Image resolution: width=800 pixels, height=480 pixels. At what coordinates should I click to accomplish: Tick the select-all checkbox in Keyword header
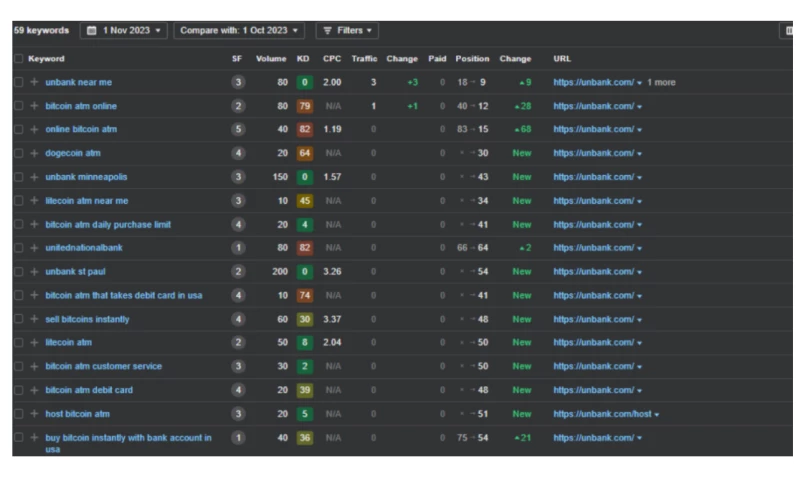click(18, 59)
